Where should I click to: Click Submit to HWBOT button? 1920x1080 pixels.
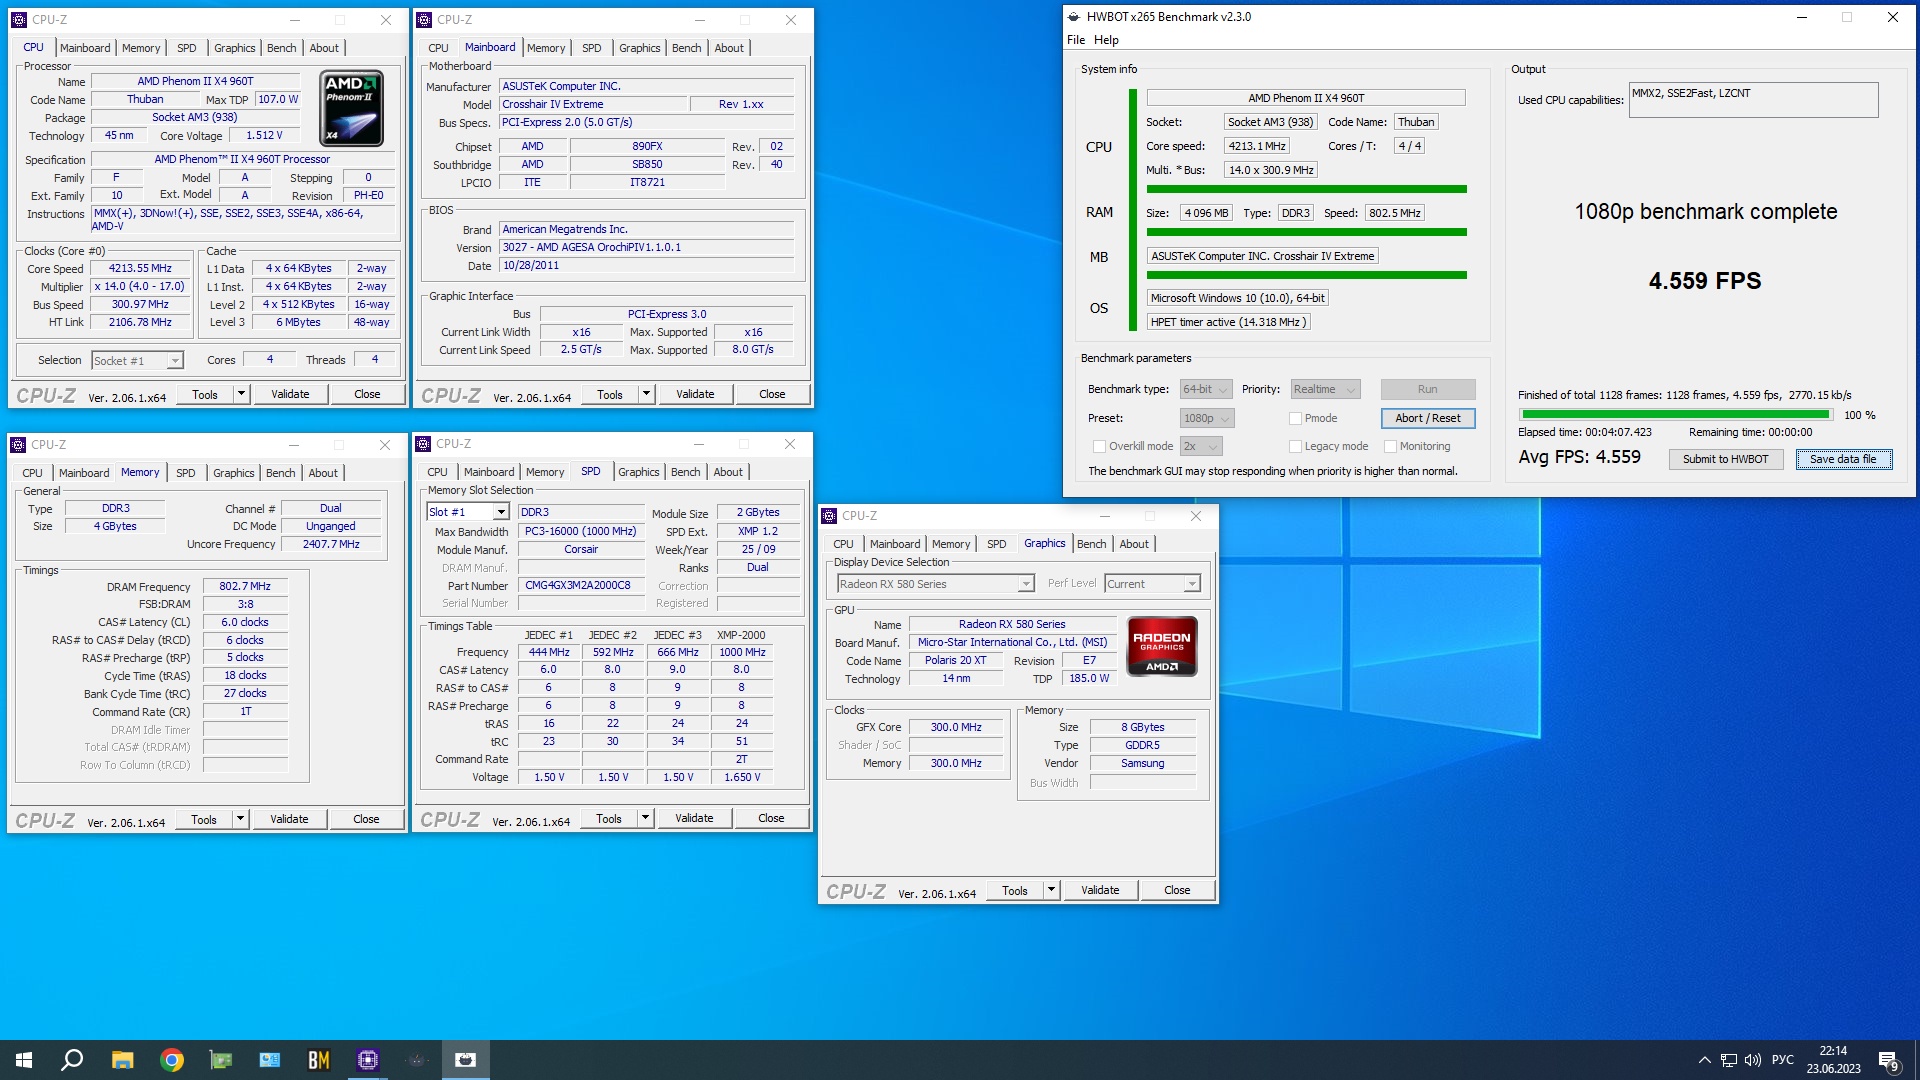pyautogui.click(x=1725, y=459)
